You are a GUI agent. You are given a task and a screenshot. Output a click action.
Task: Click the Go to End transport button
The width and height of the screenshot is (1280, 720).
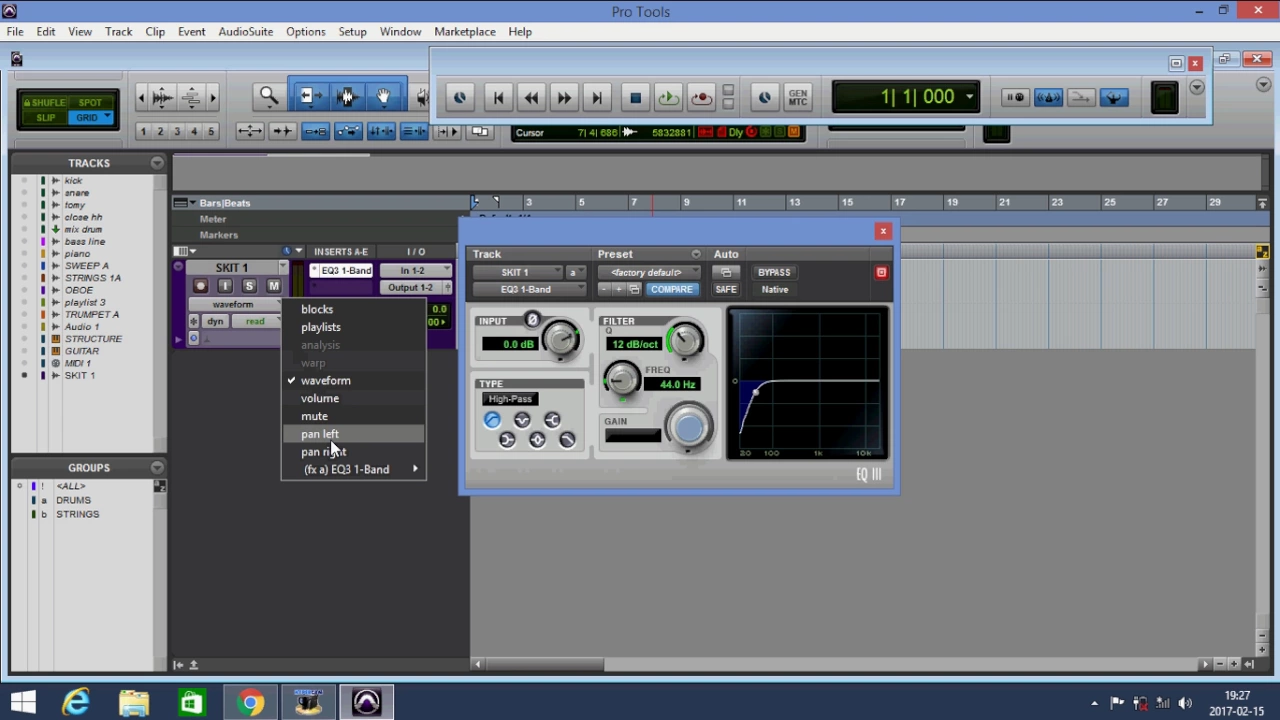pos(597,97)
